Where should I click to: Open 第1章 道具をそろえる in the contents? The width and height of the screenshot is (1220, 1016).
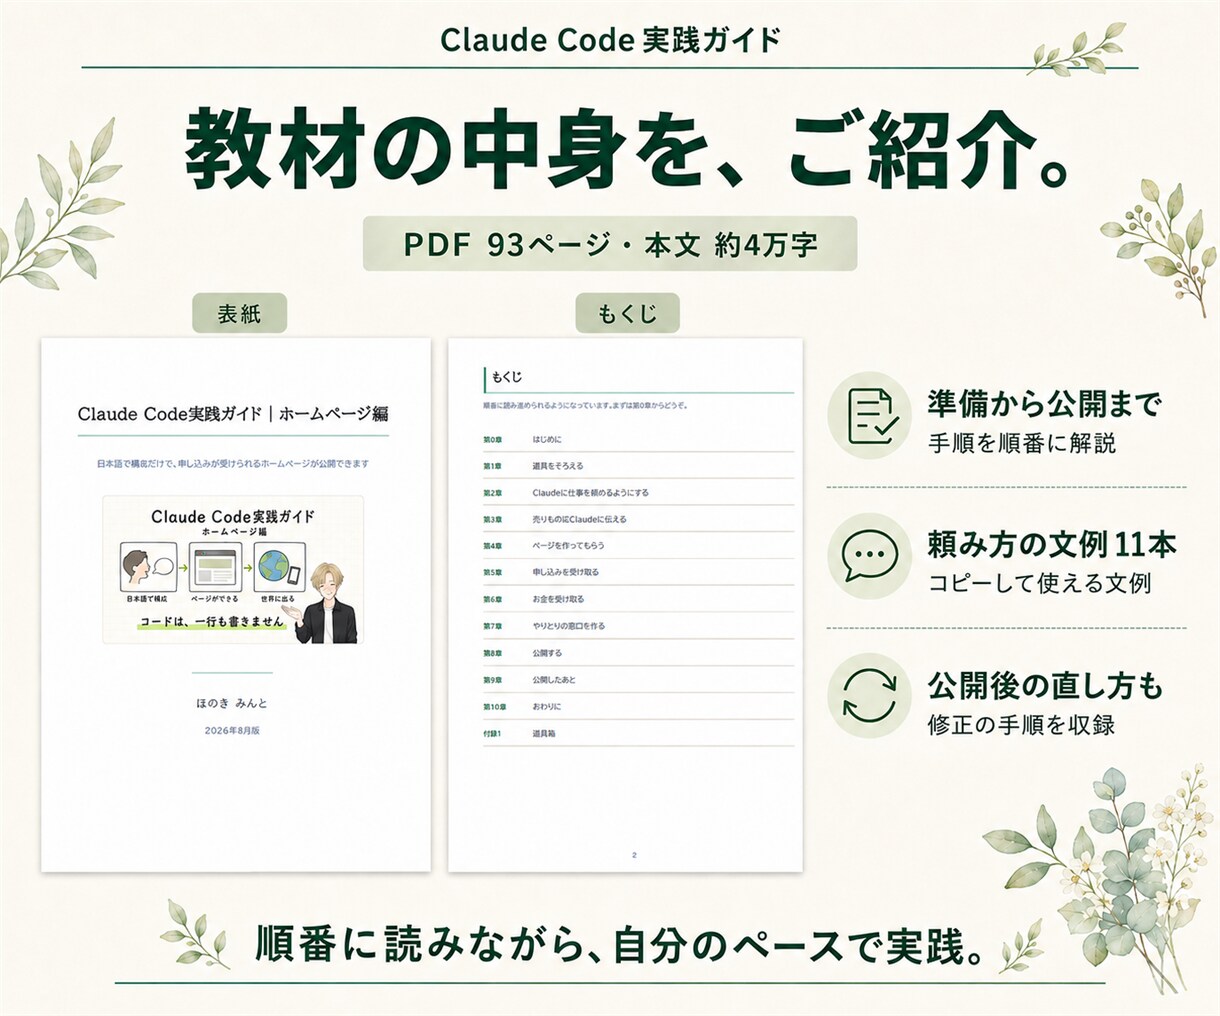638,466
